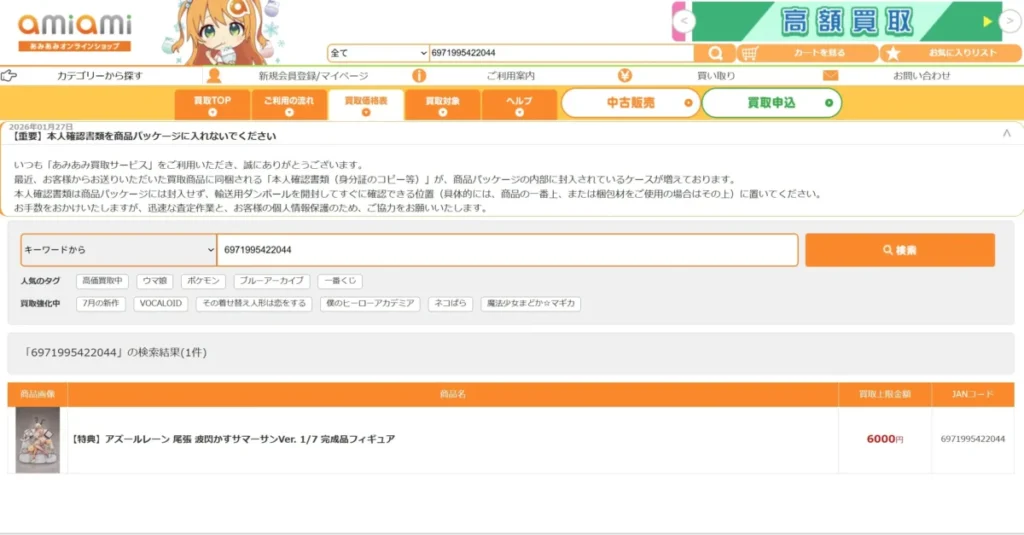Click JANコード column header

(x=972, y=394)
